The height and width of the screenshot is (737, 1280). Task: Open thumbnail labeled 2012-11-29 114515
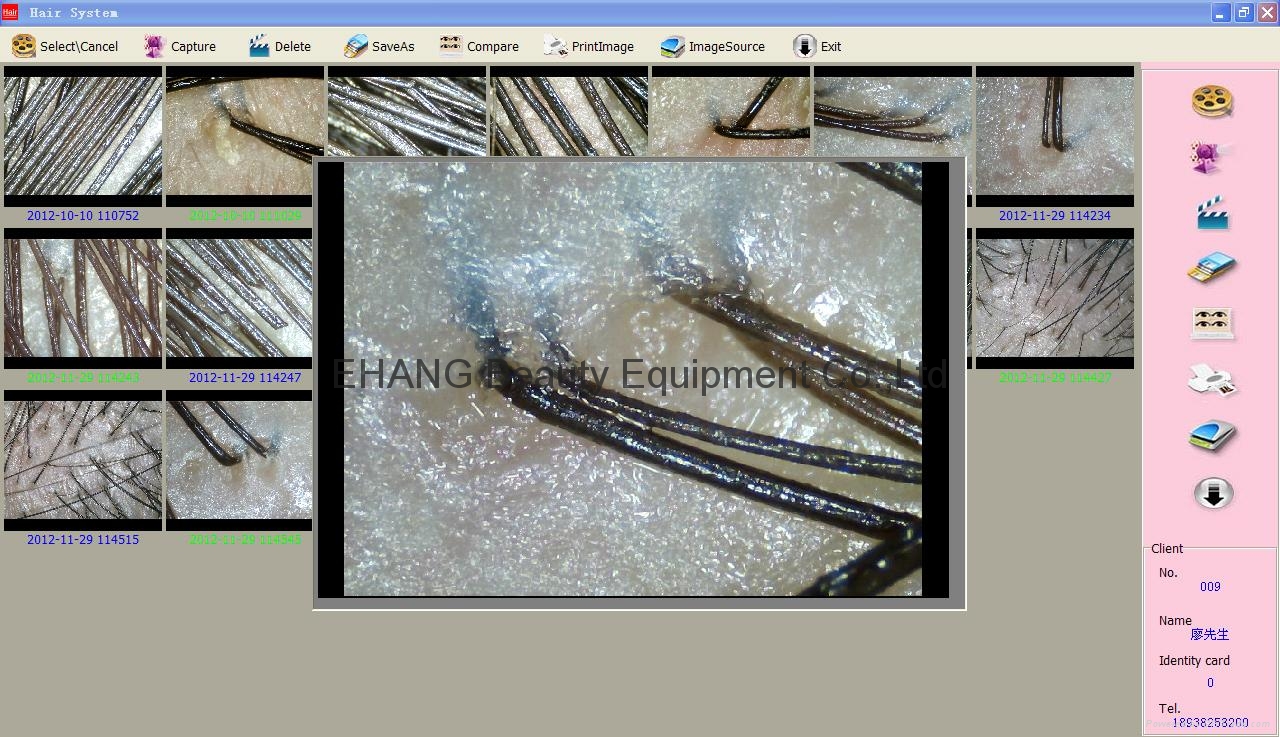(83, 460)
